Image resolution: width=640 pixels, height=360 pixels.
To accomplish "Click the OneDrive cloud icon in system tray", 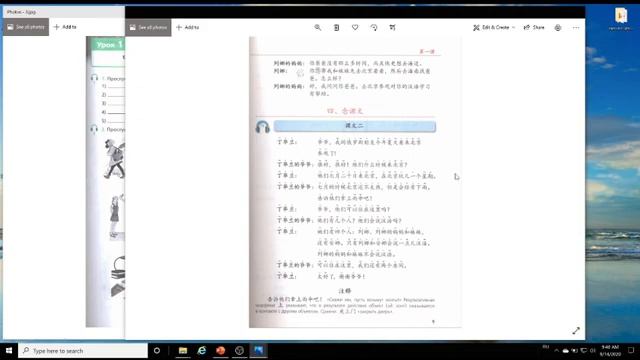I will [565, 351].
